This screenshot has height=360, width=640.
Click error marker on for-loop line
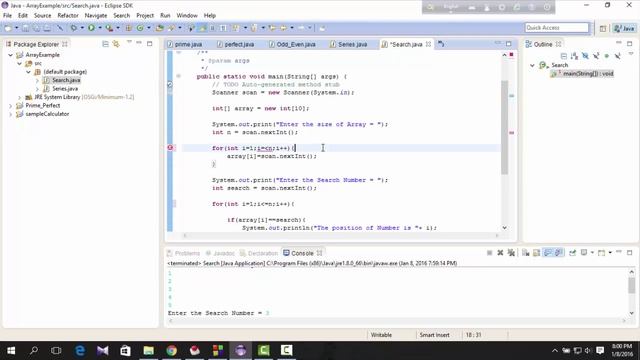170,148
